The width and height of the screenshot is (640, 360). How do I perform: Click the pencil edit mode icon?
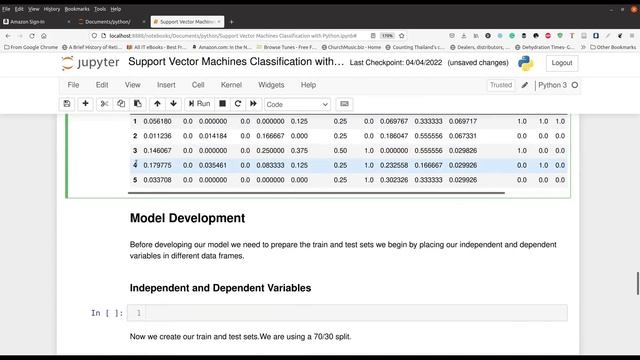[x=525, y=85]
